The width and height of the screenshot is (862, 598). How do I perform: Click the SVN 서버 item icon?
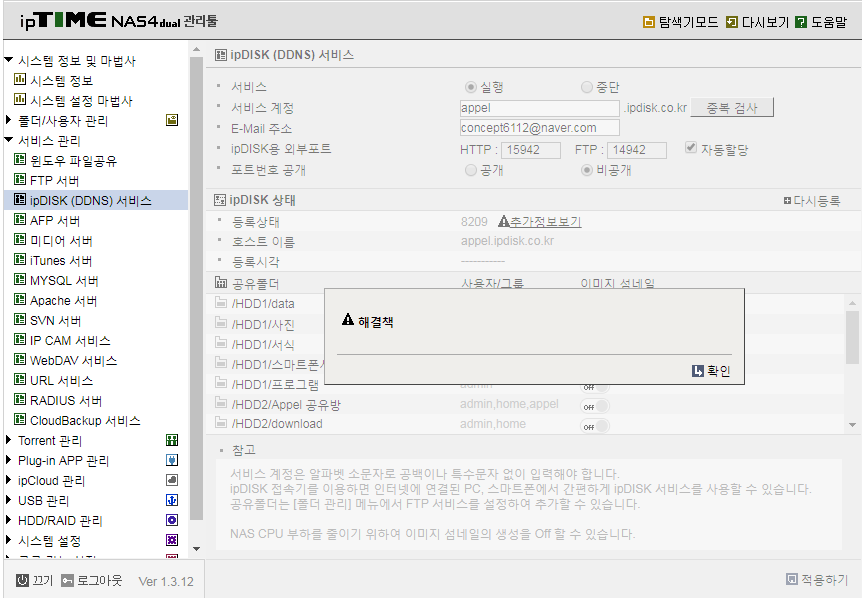tap(20, 319)
